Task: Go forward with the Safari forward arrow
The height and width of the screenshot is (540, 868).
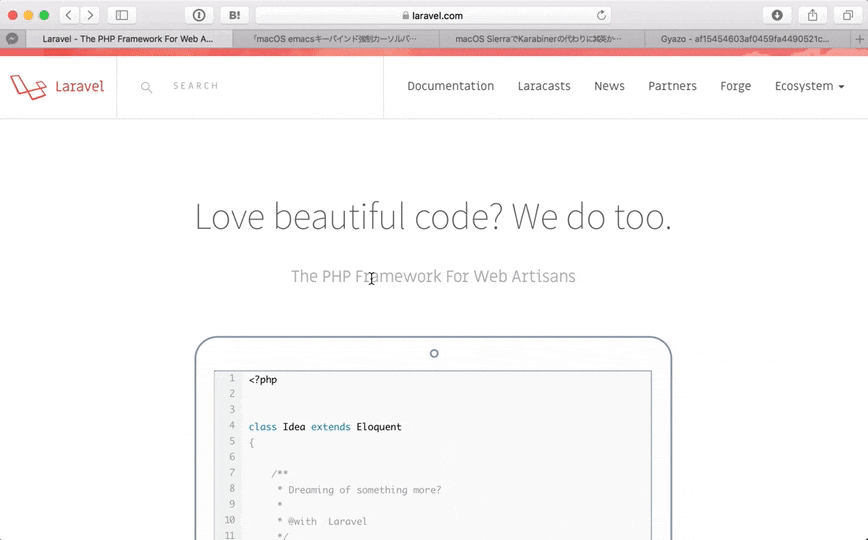Action: click(x=90, y=16)
